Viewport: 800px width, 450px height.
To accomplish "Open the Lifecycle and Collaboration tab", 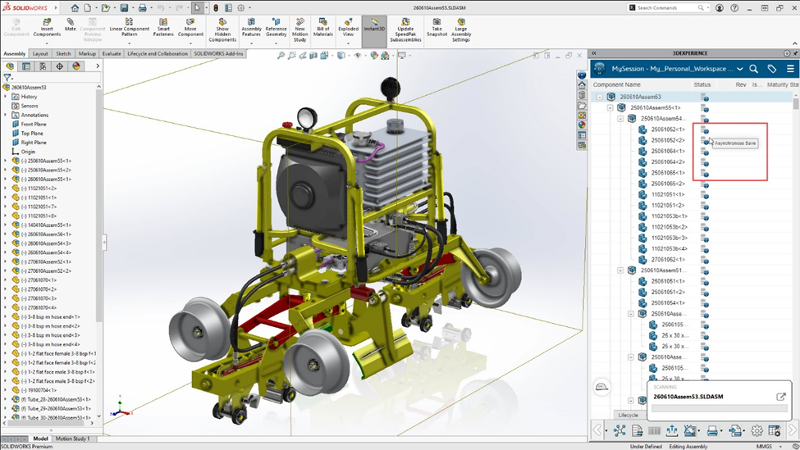I will click(x=158, y=53).
